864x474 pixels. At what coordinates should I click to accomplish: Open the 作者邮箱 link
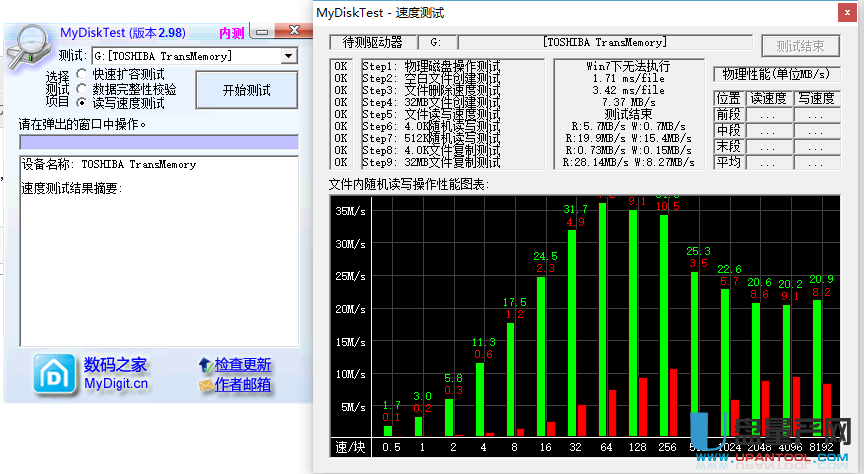pos(243,384)
